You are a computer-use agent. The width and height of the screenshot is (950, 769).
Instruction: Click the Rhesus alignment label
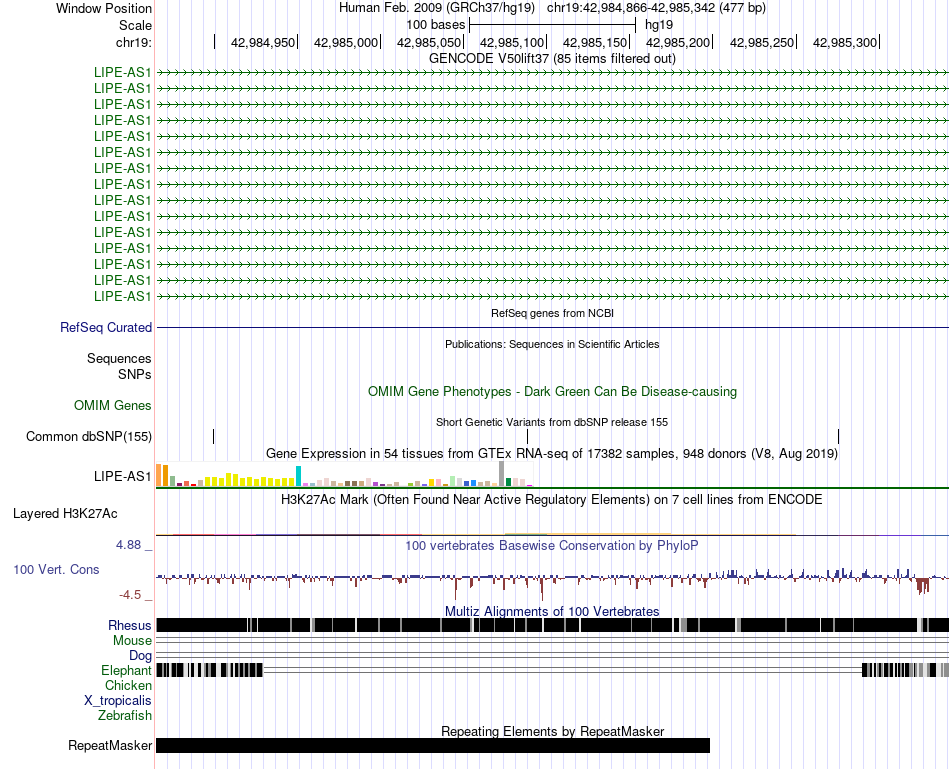pyautogui.click(x=130, y=625)
